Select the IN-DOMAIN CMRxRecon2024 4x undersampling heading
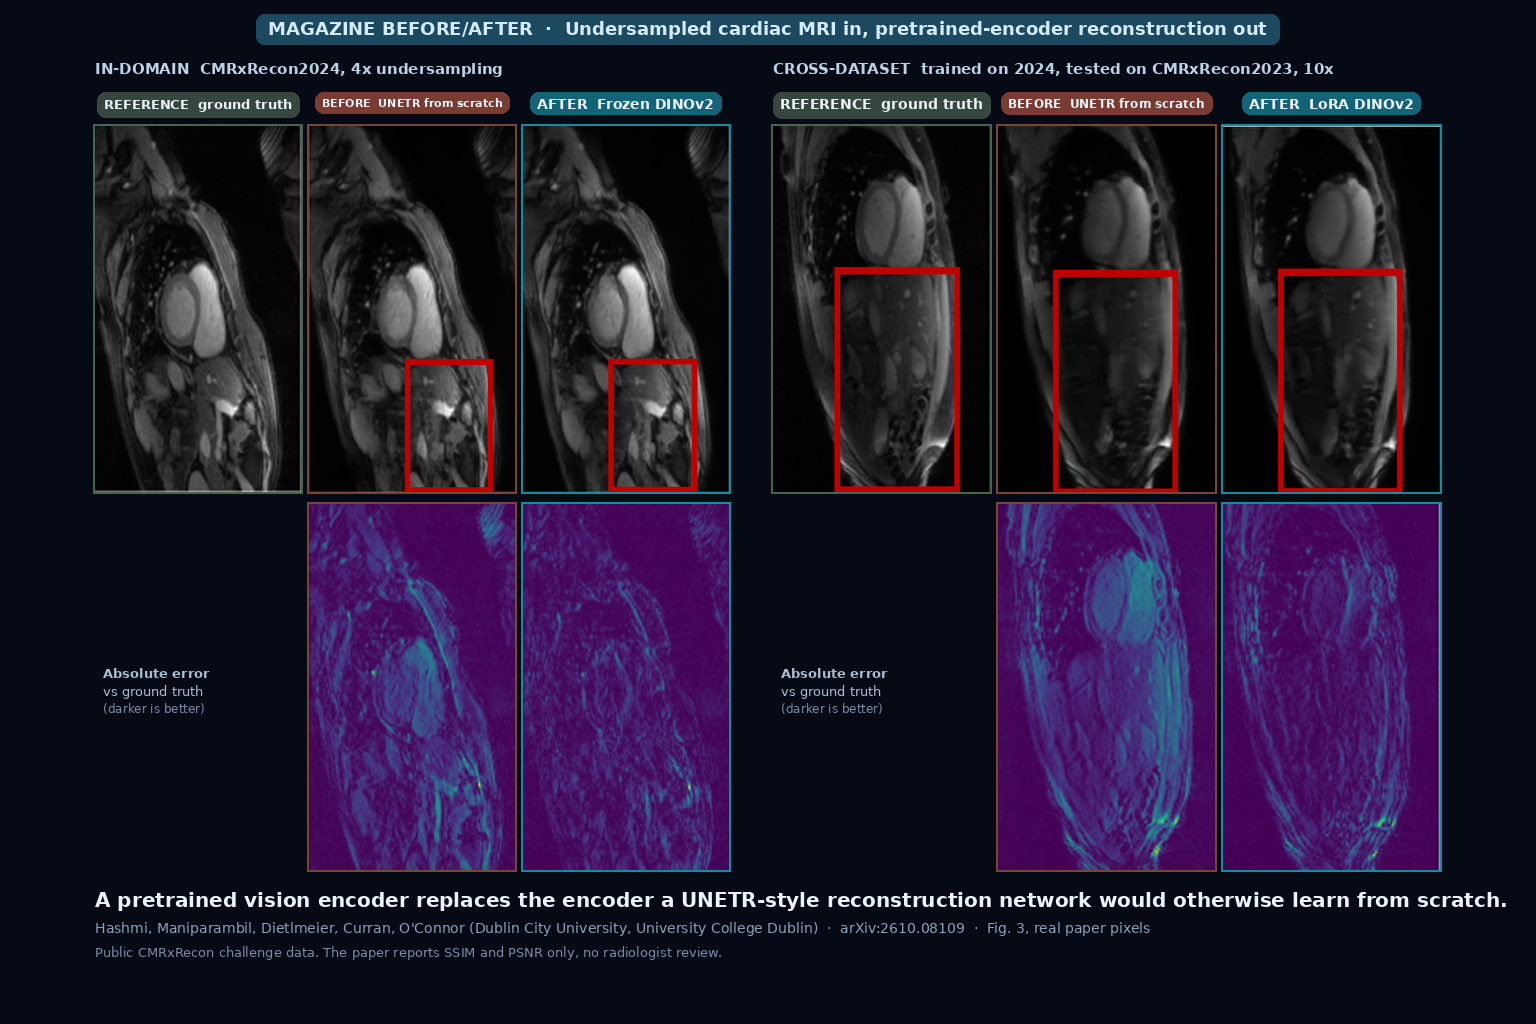 [x=299, y=69]
